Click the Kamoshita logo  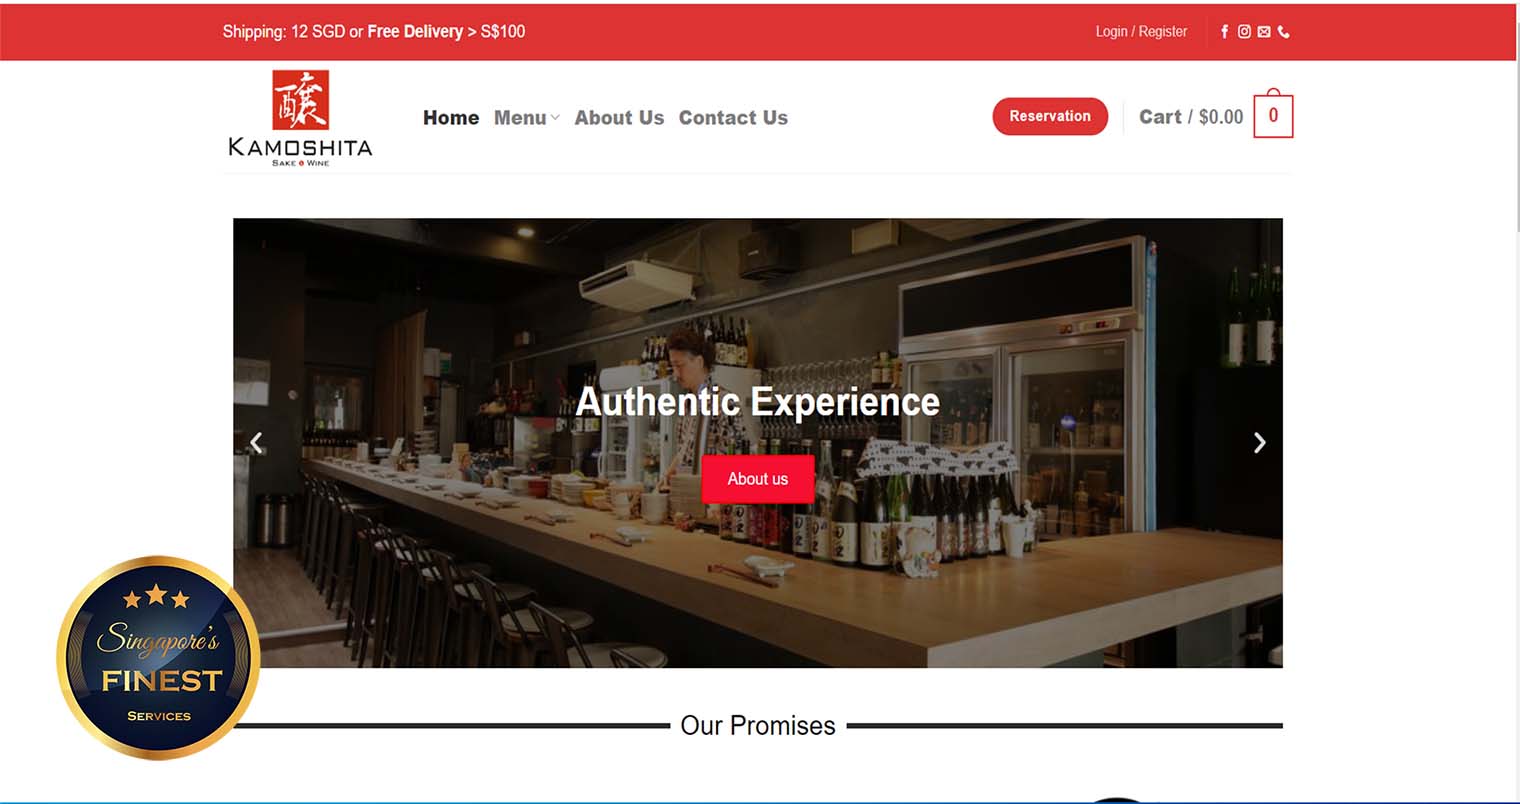(x=300, y=118)
